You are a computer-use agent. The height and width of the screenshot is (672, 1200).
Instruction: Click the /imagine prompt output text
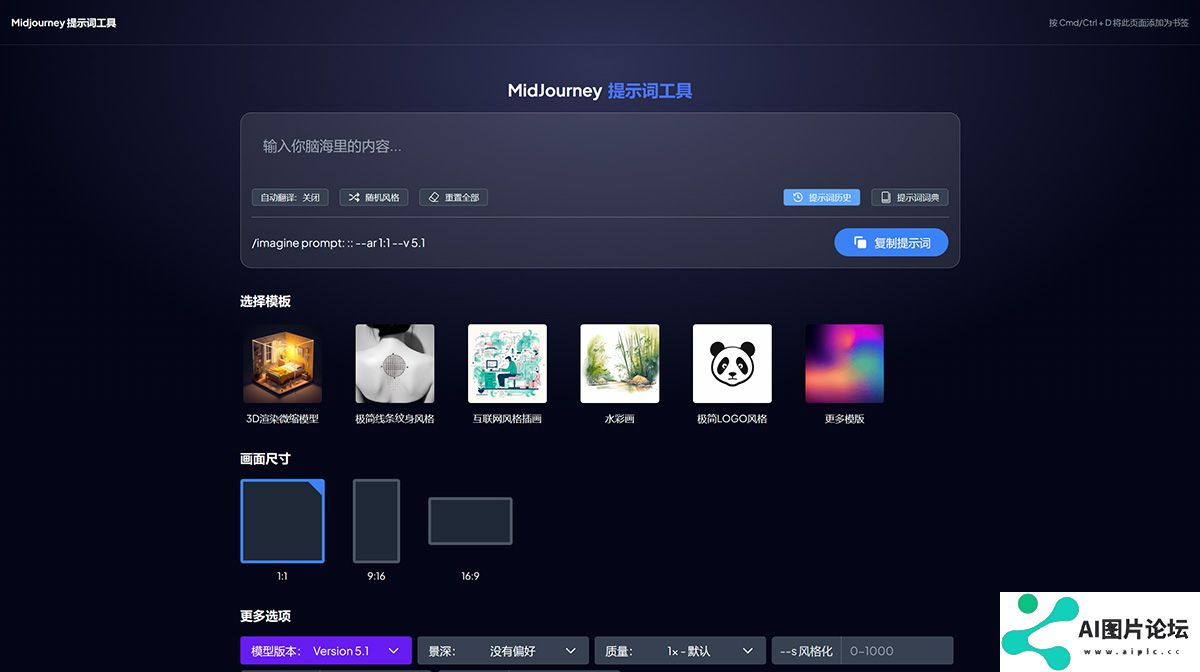pos(339,243)
